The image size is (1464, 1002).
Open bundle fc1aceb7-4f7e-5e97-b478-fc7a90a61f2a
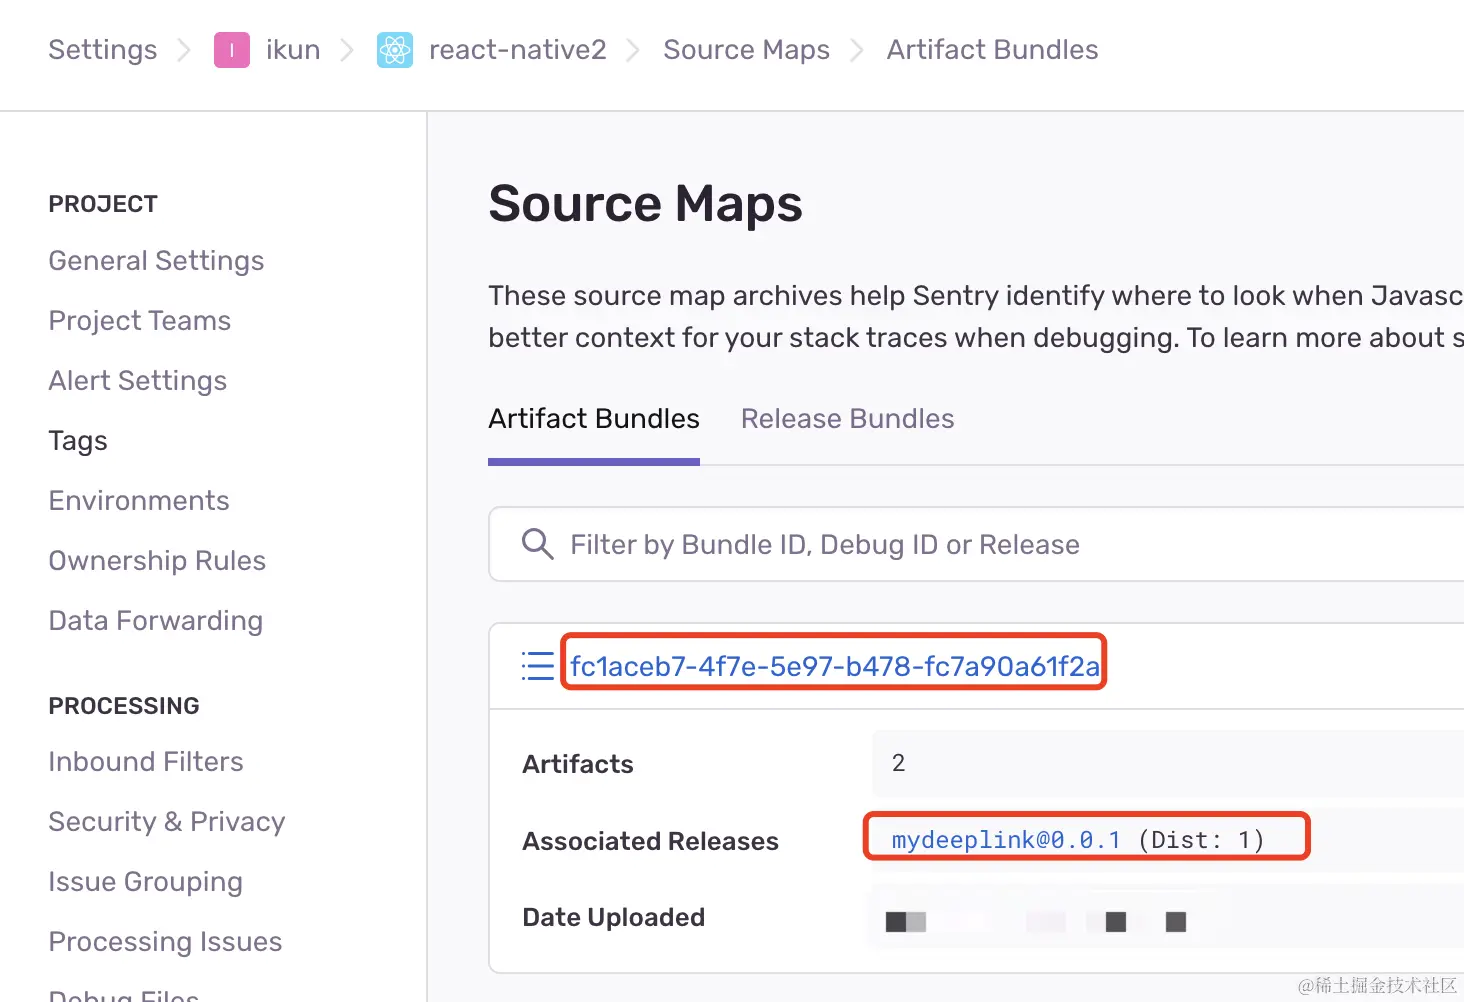835,666
